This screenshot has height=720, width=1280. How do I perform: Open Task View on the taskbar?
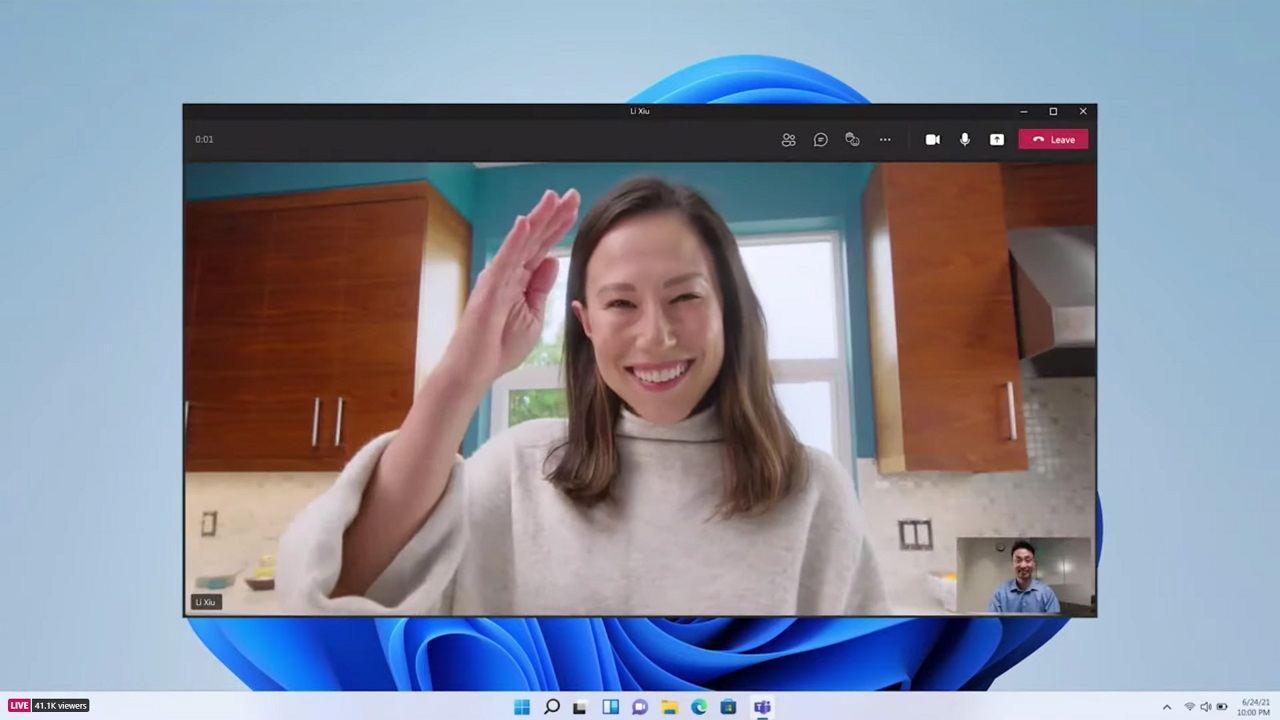[x=580, y=707]
